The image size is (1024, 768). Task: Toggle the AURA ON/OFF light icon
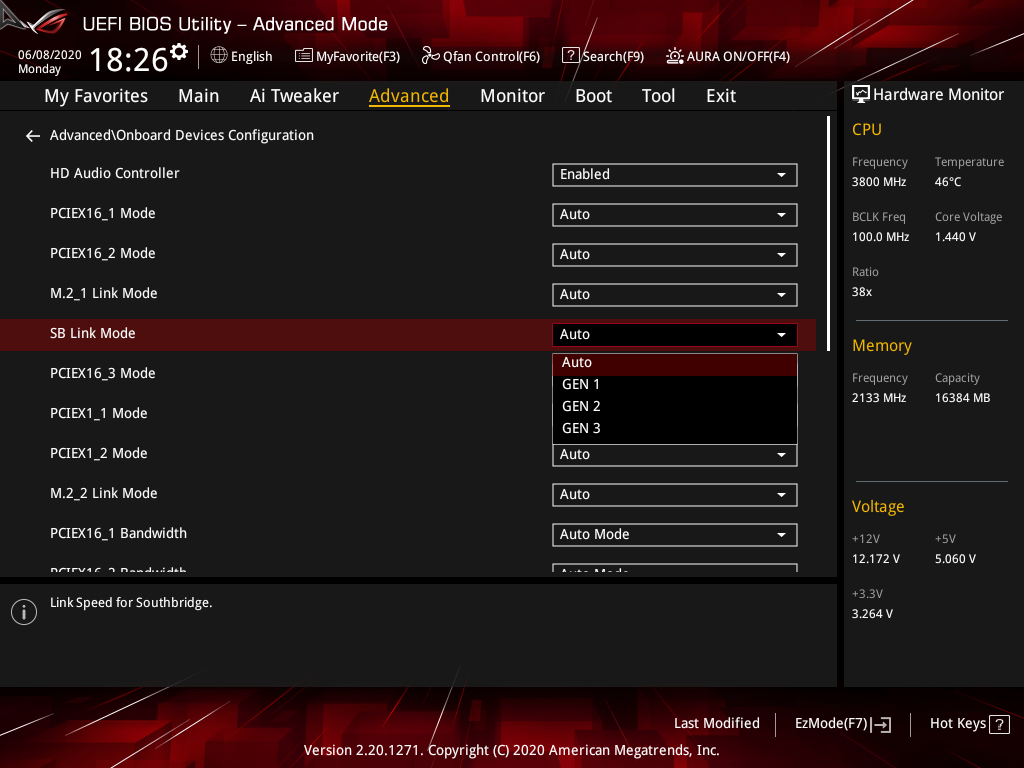[675, 56]
